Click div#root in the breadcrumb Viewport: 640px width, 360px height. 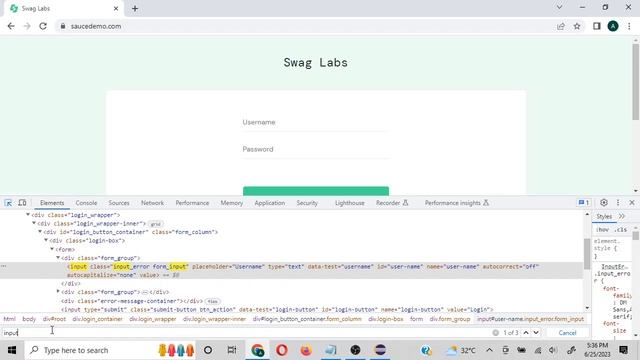coord(54,319)
